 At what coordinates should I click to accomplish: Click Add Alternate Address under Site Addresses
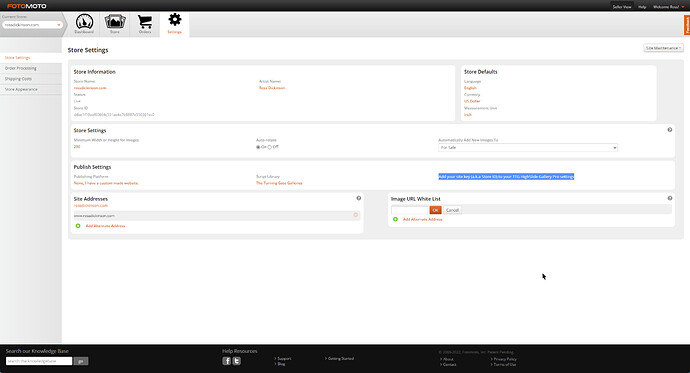coord(105,226)
